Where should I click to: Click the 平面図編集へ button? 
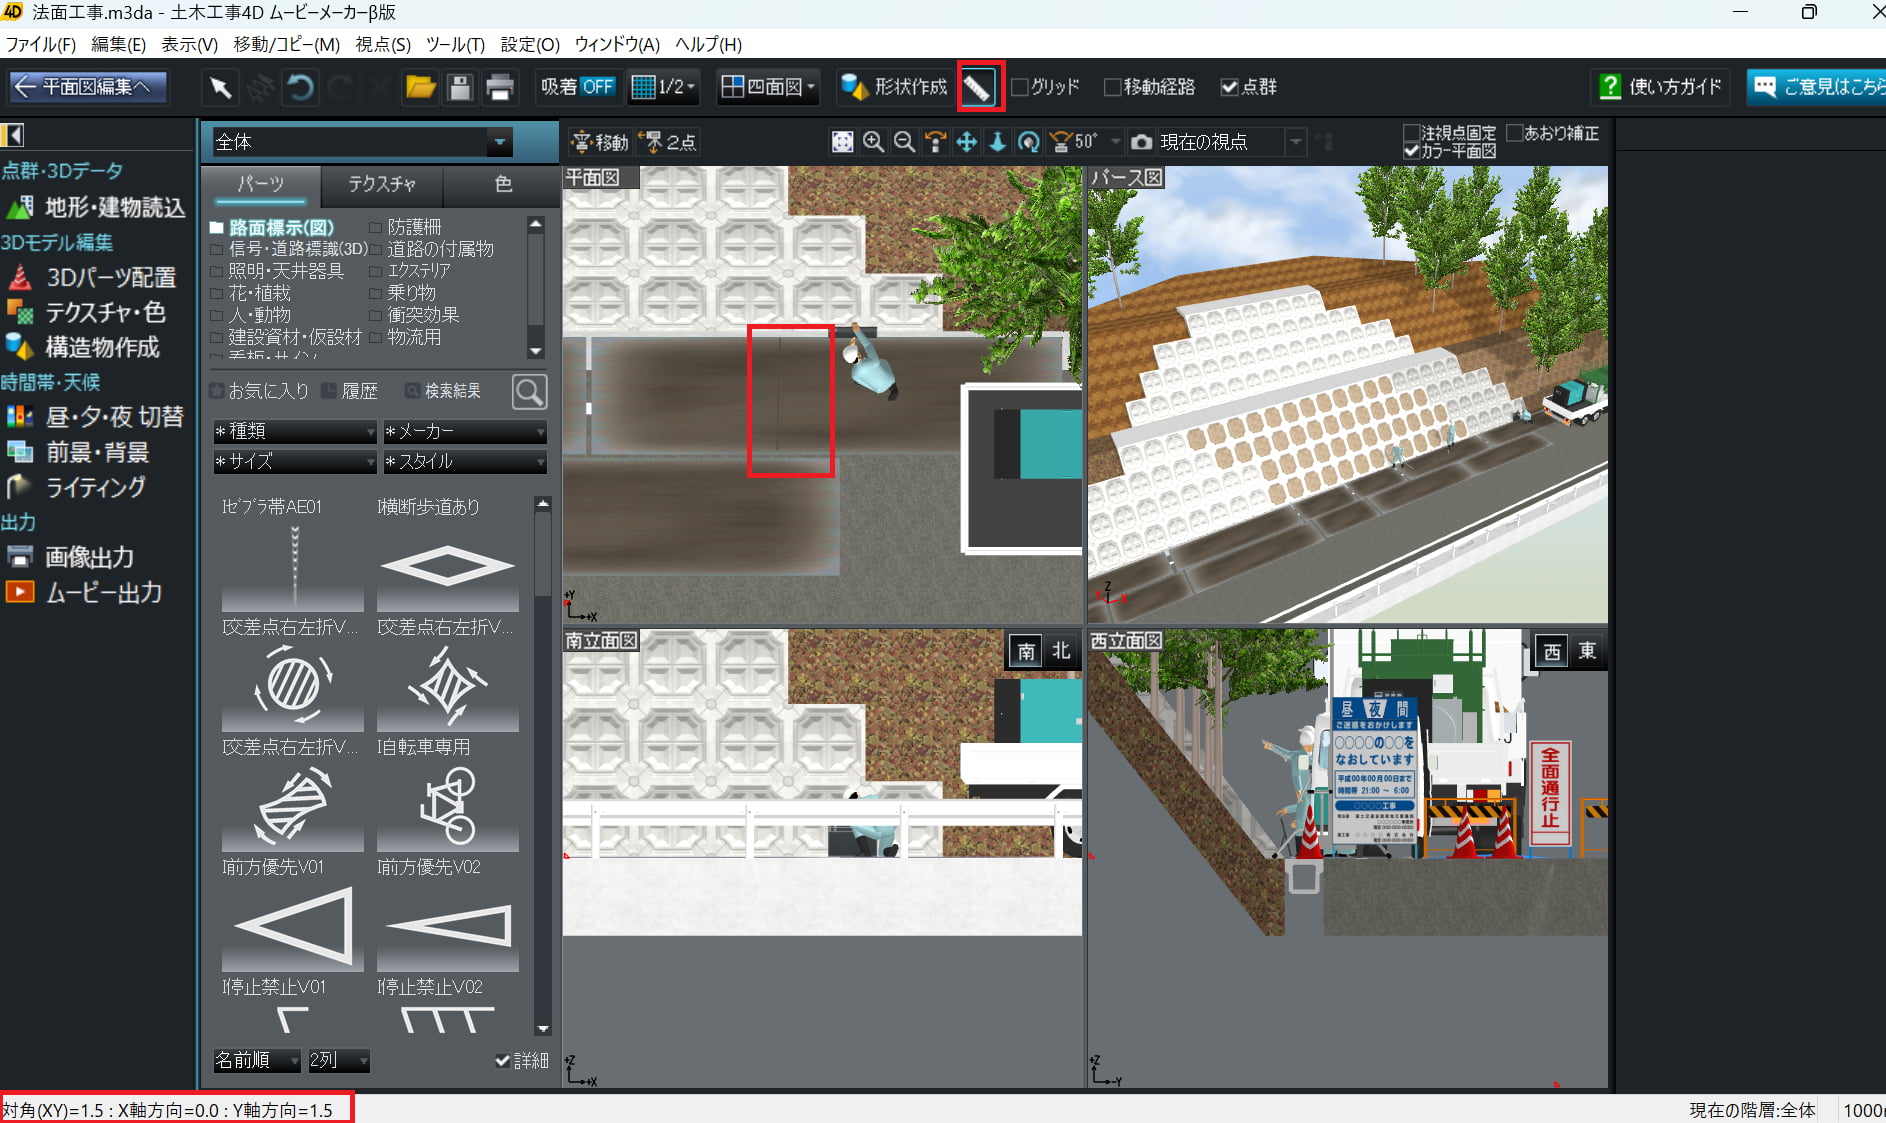pyautogui.click(x=88, y=87)
